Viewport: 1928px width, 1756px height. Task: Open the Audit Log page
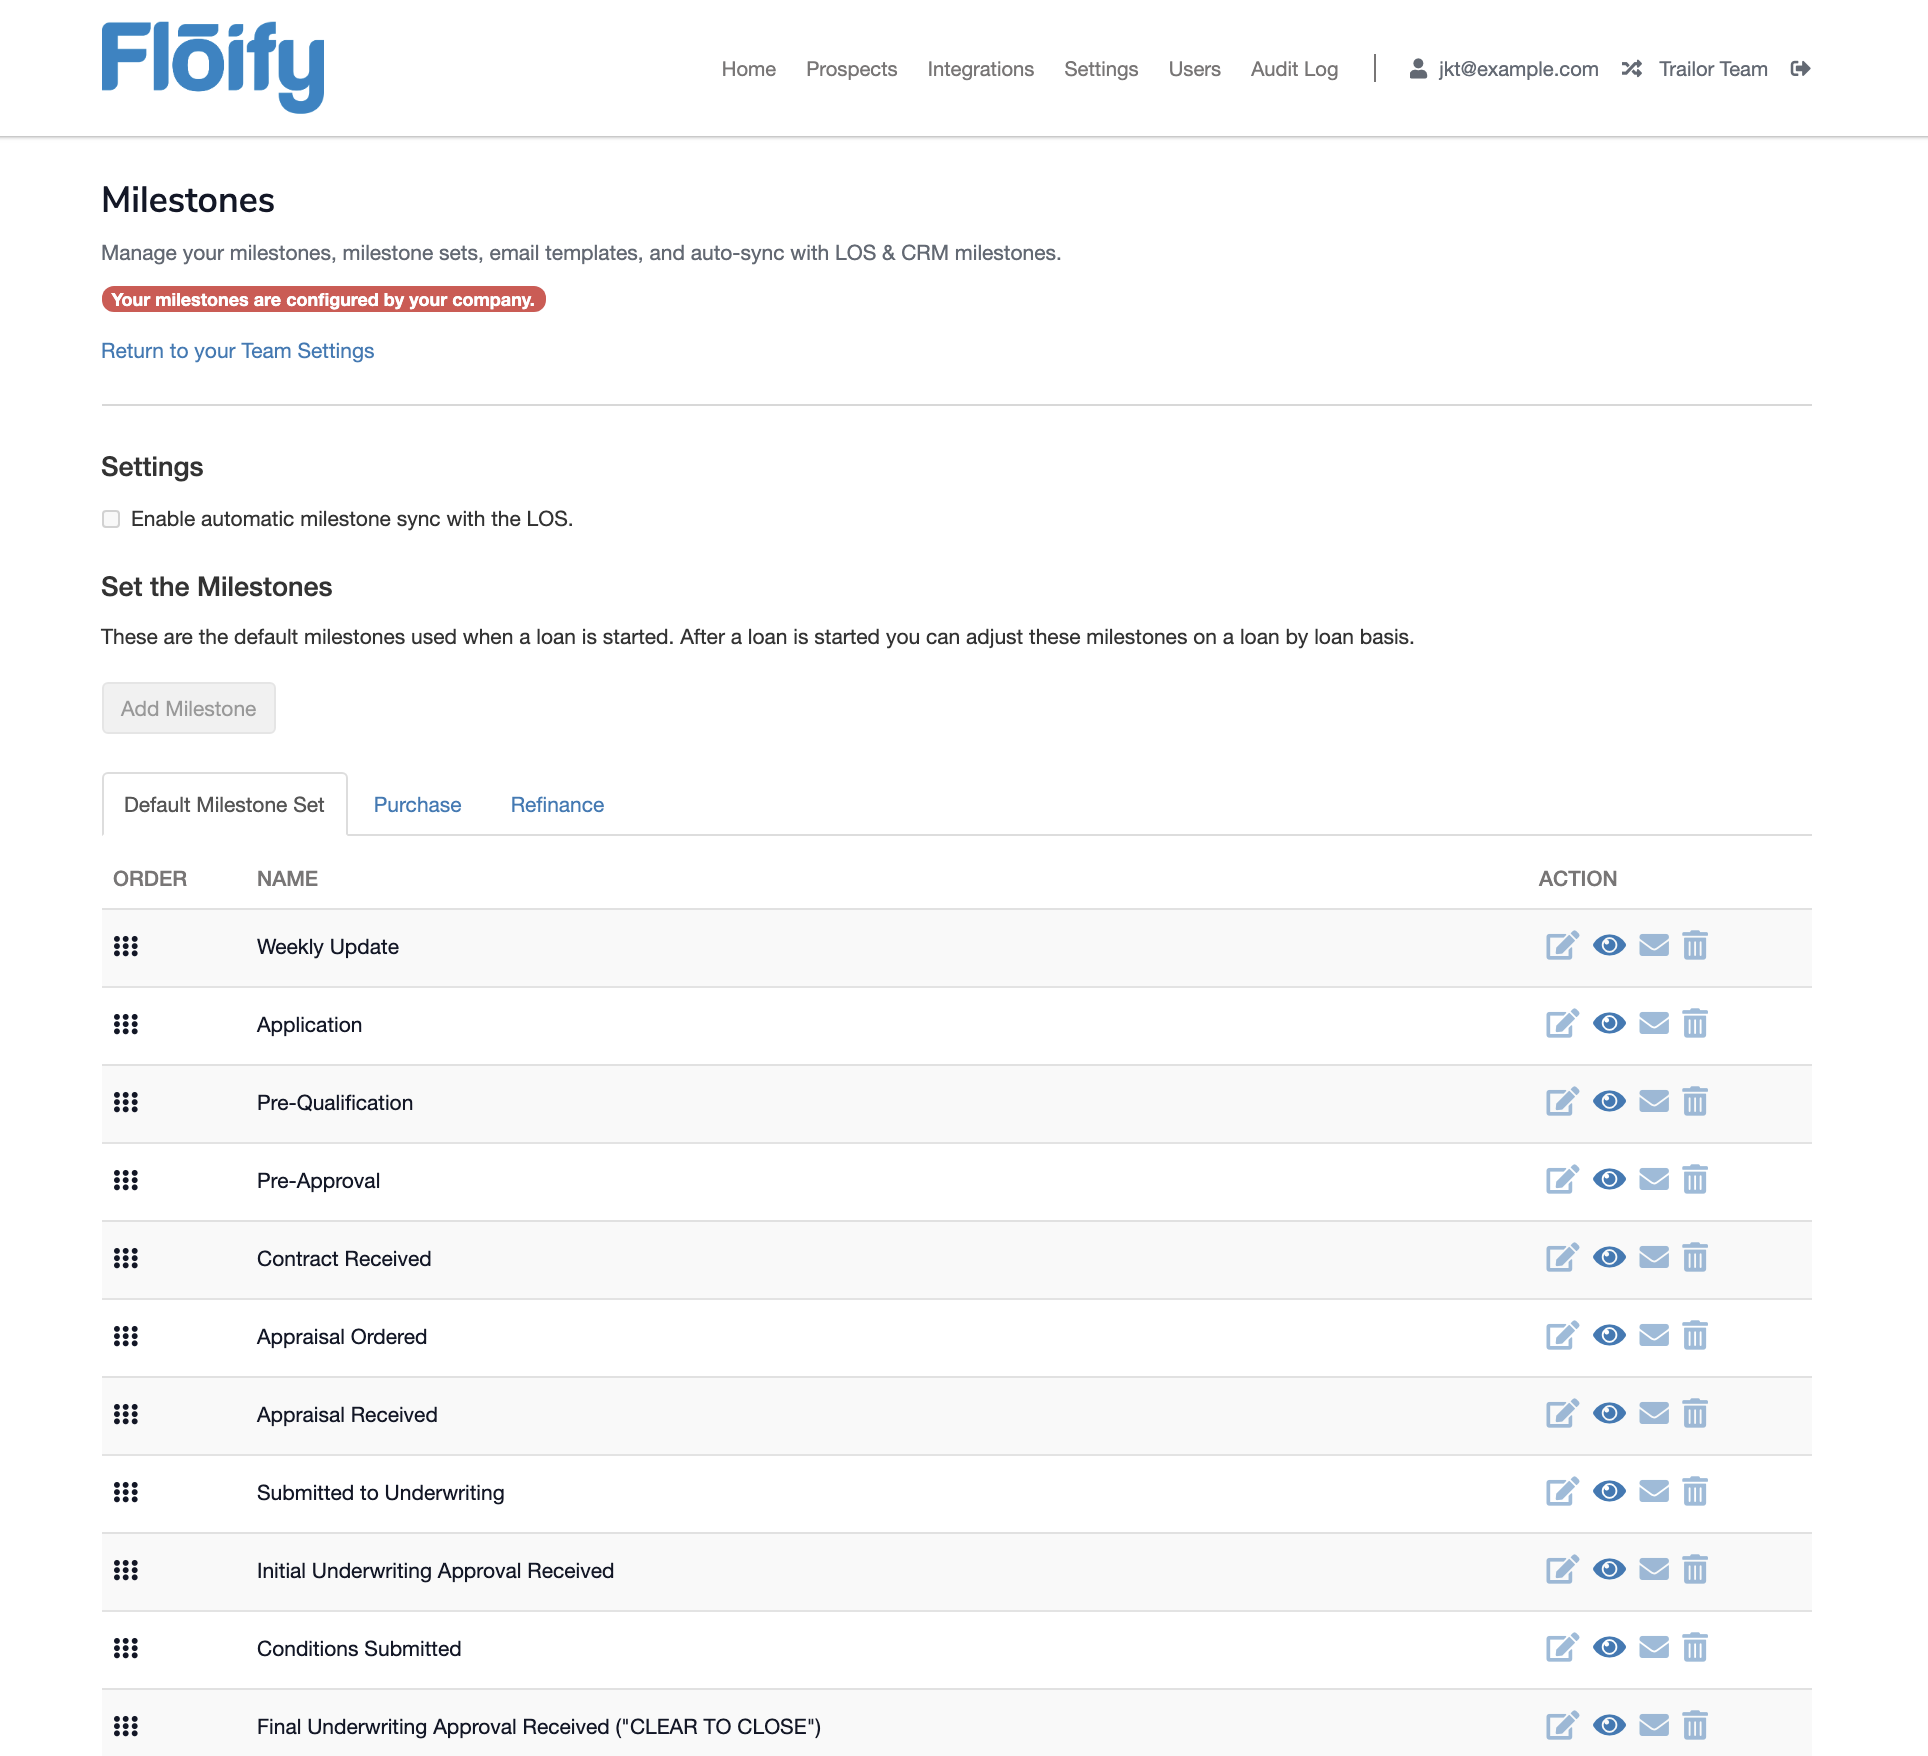click(x=1294, y=69)
